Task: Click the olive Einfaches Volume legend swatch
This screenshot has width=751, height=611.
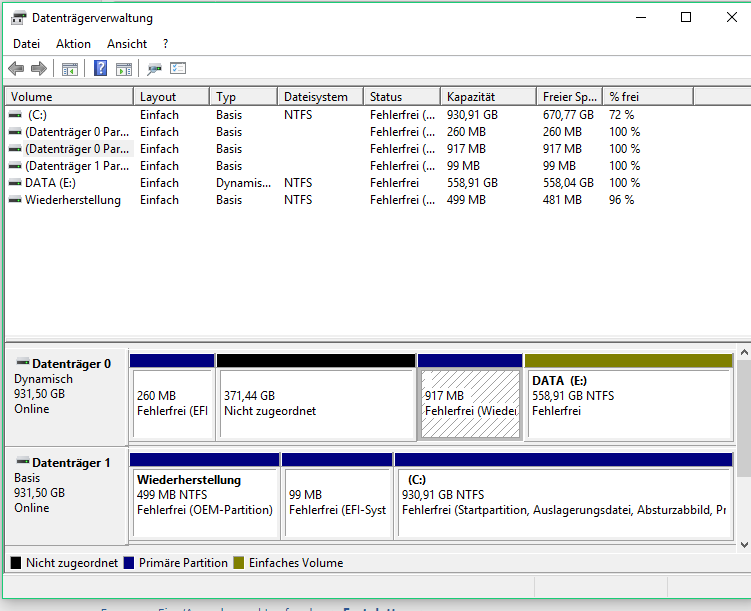Action: 239,563
